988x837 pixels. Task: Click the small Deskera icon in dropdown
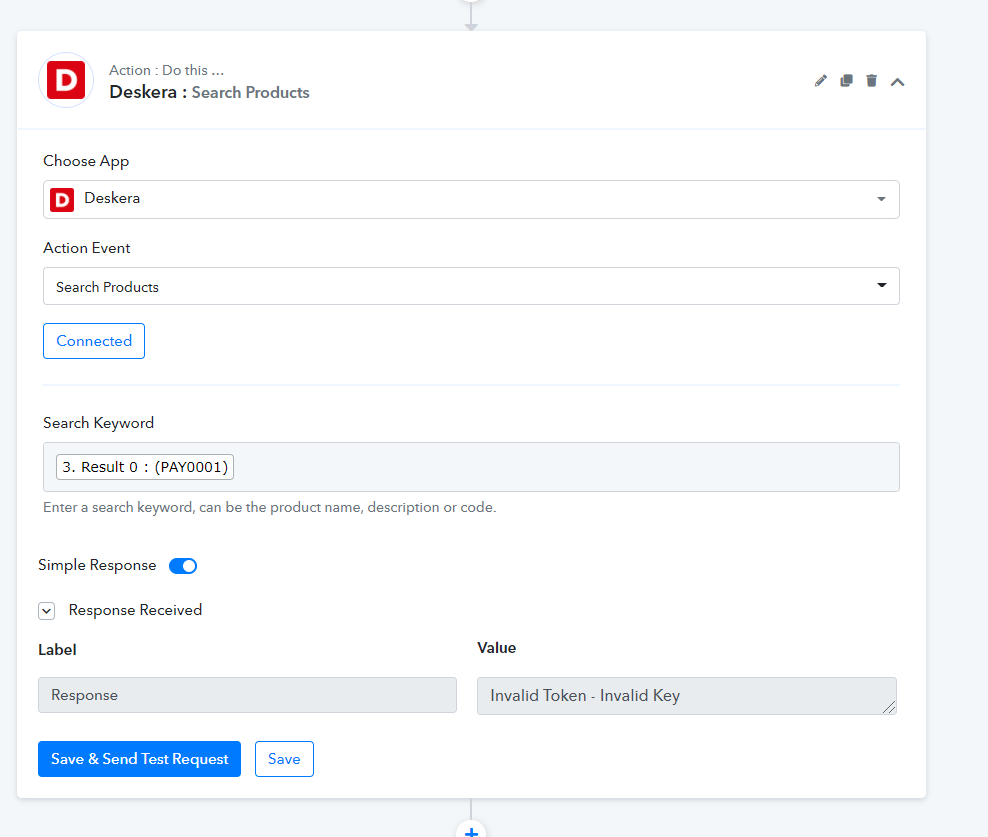pyautogui.click(x=62, y=200)
